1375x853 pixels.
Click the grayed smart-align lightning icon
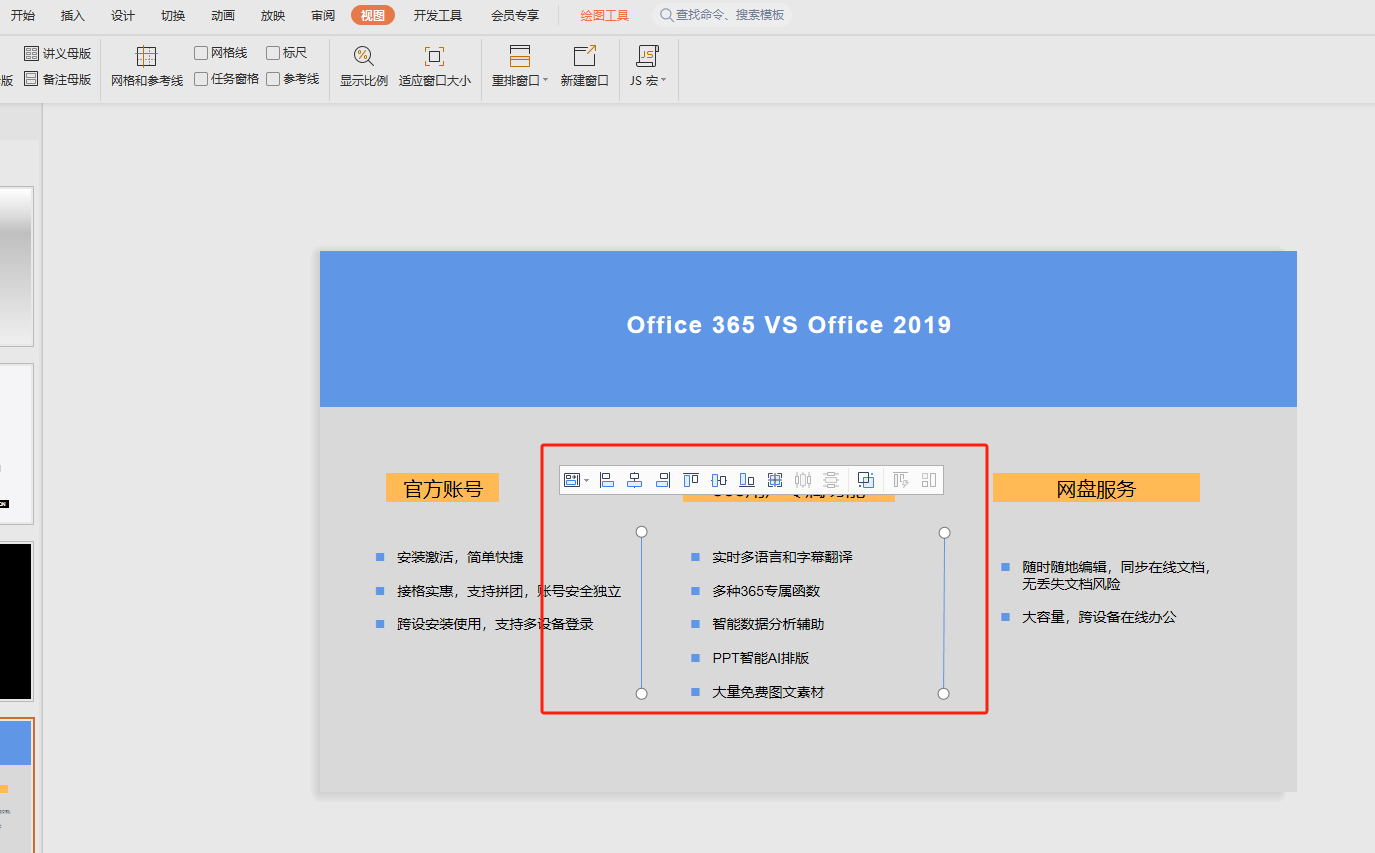pos(901,480)
